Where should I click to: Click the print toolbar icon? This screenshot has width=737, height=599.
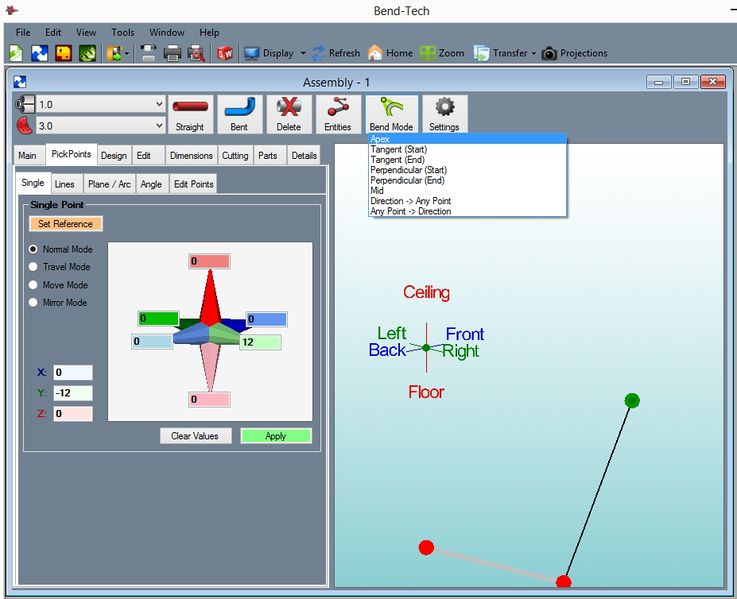[x=172, y=53]
